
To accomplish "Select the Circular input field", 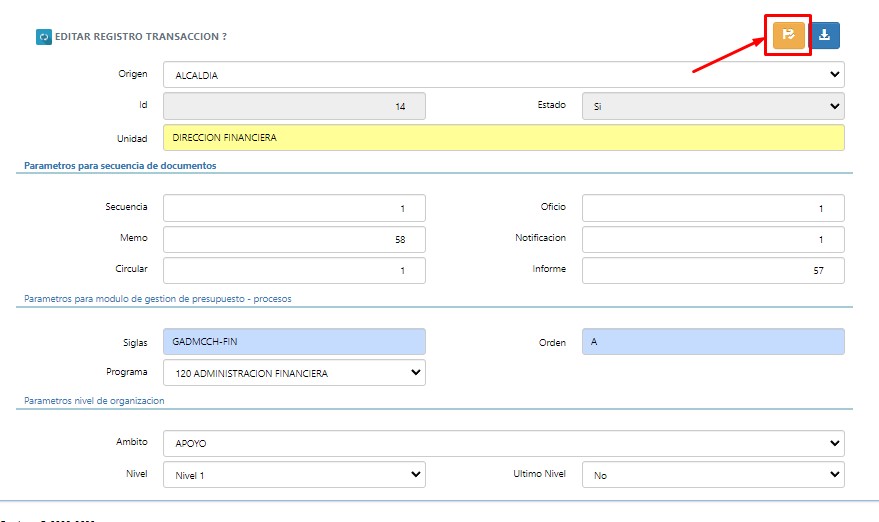I will (x=293, y=271).
